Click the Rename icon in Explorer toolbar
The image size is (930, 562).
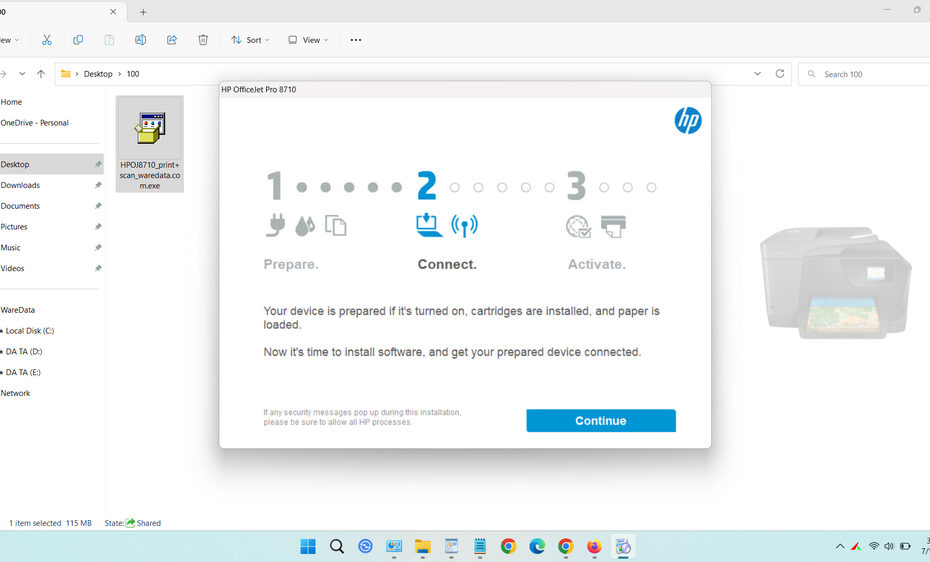(141, 40)
